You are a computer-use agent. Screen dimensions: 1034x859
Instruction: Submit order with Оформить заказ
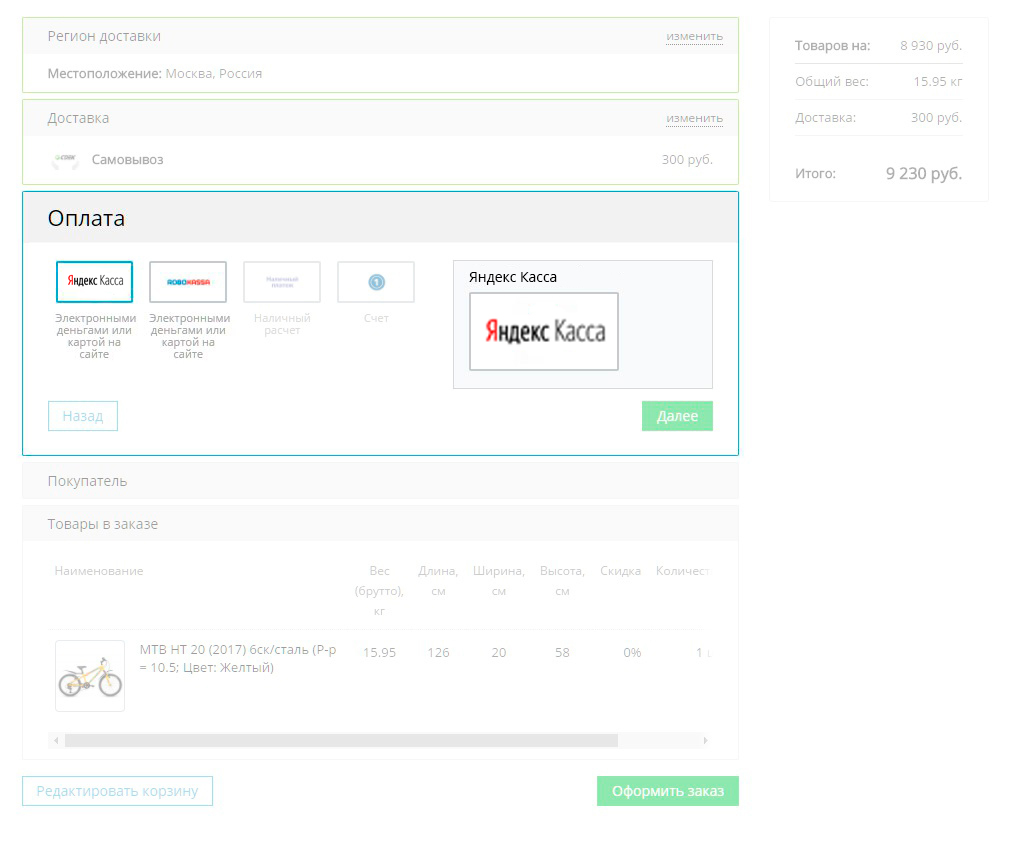(668, 791)
